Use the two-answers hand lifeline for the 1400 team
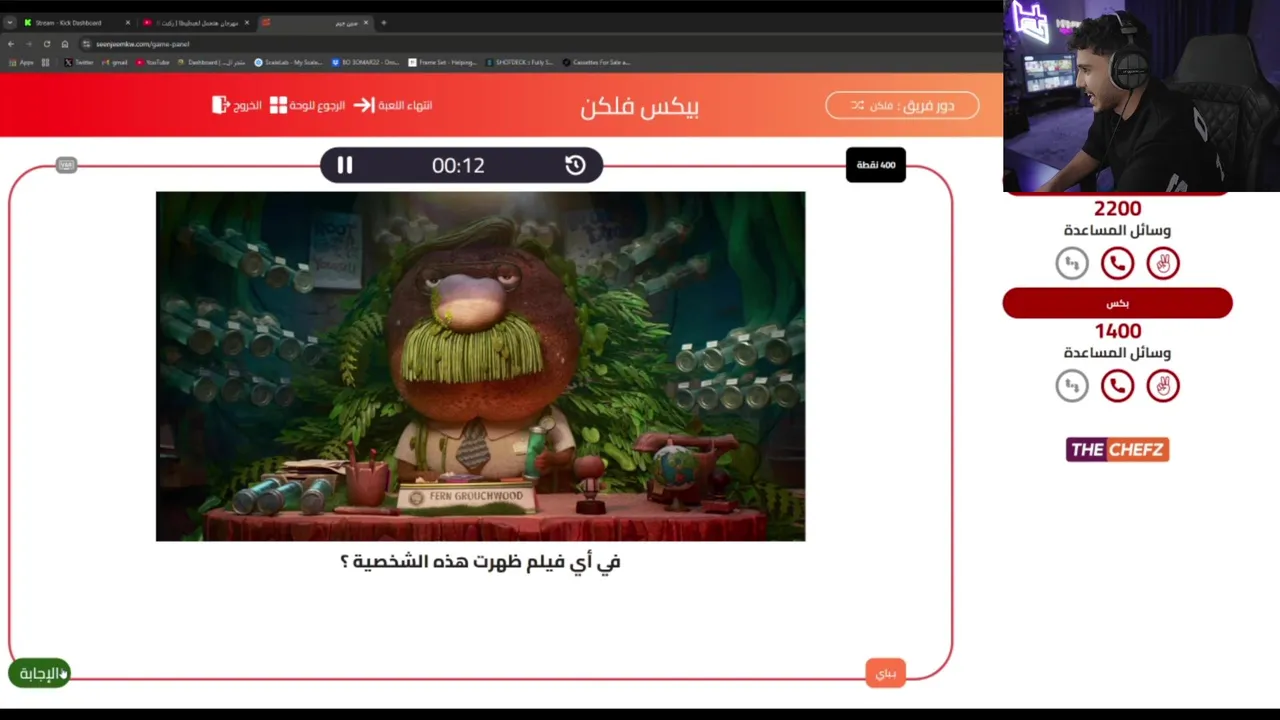The image size is (1280, 720). click(1163, 386)
